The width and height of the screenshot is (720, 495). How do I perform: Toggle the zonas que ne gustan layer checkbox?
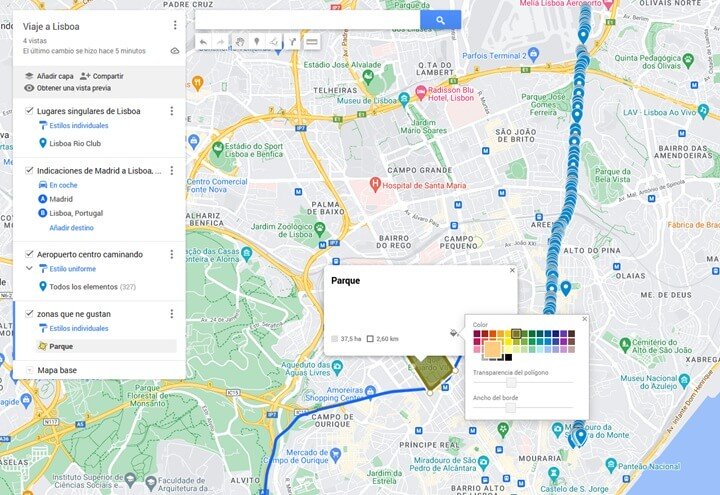coord(29,314)
